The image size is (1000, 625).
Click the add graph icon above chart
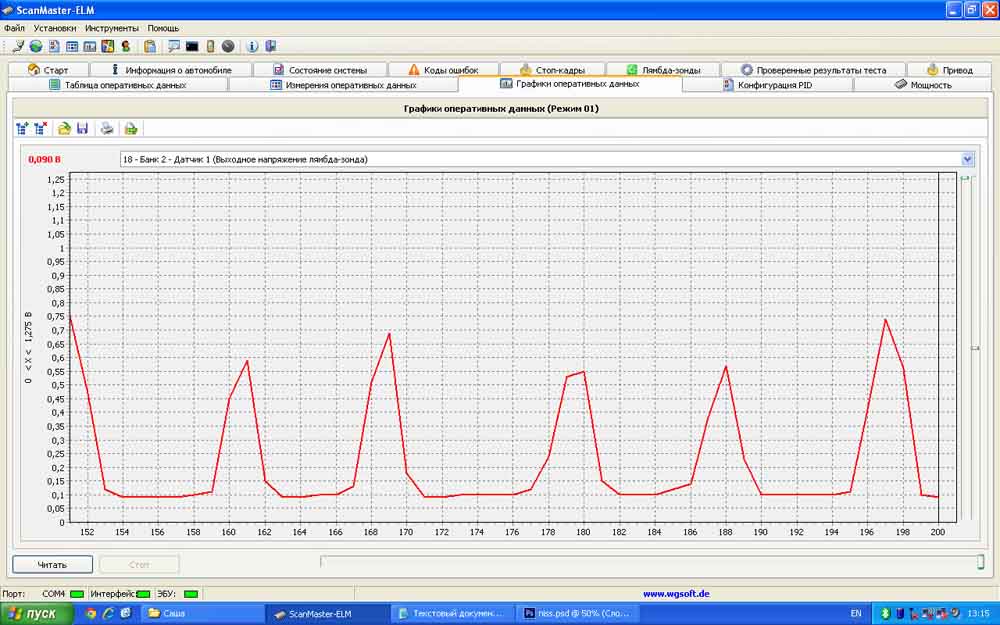click(x=22, y=128)
